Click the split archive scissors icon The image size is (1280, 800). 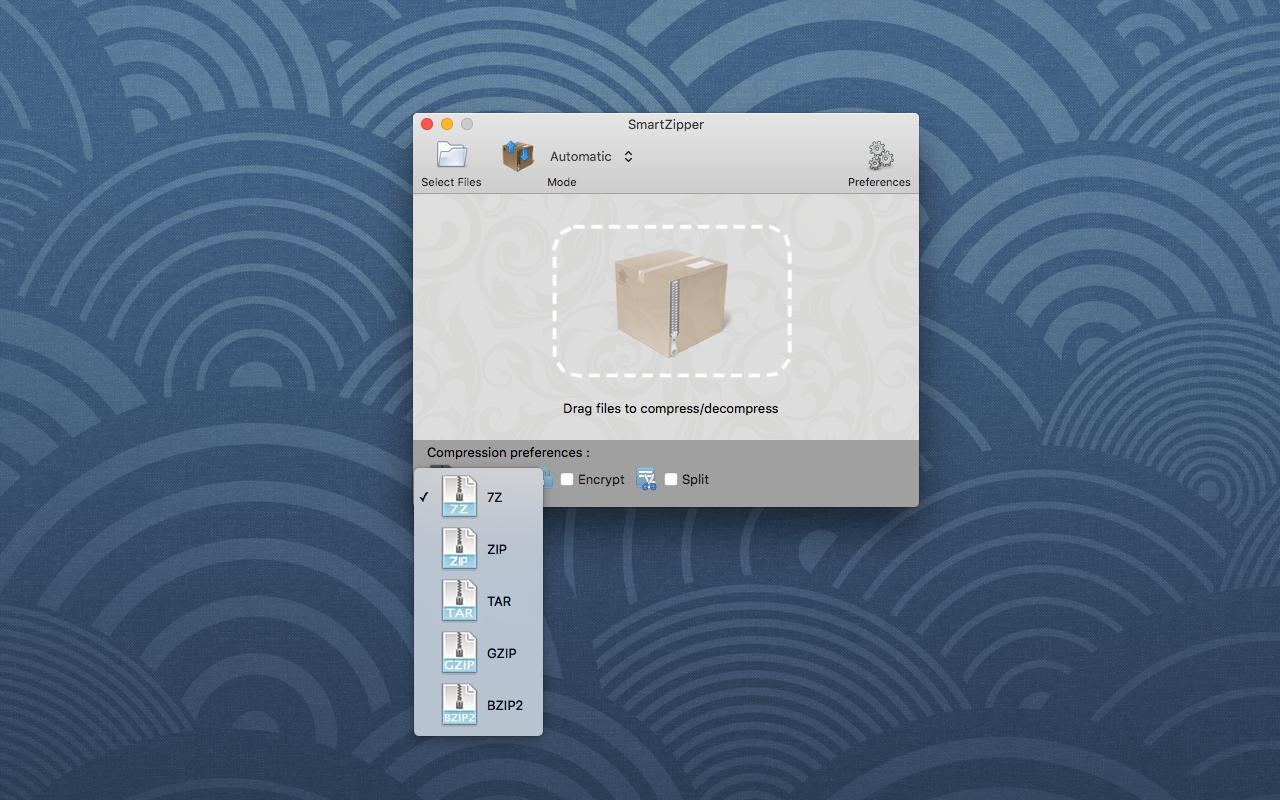(646, 479)
